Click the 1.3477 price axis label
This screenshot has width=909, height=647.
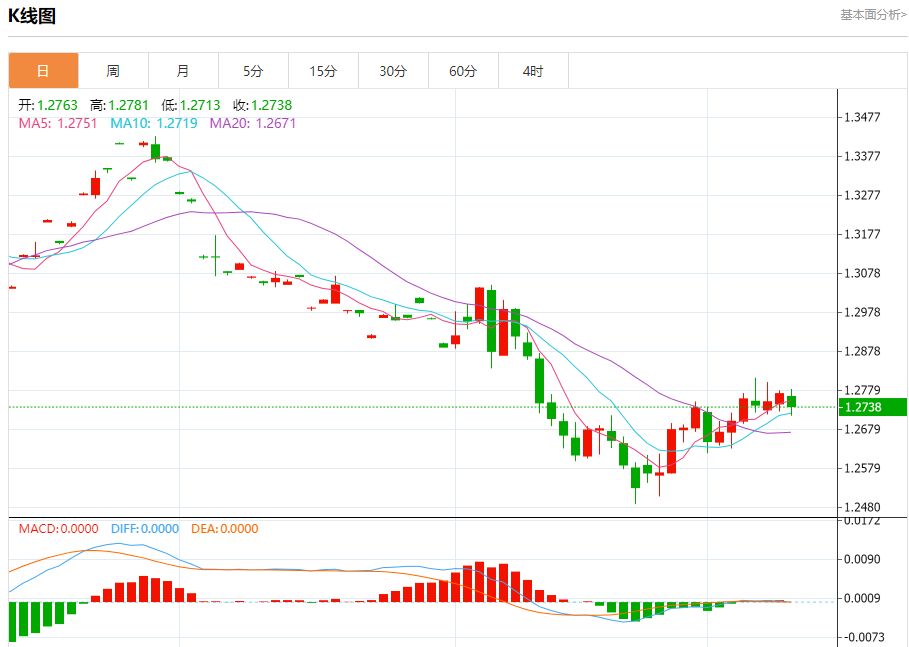coord(862,117)
